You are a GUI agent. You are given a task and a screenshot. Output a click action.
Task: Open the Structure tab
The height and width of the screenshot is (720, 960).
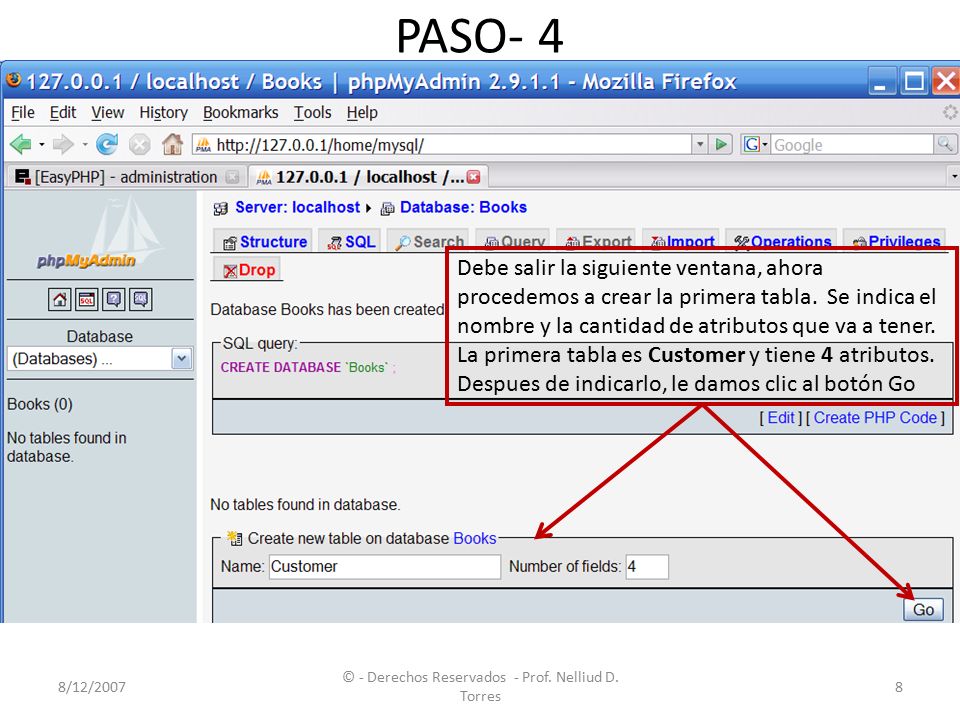click(x=263, y=242)
